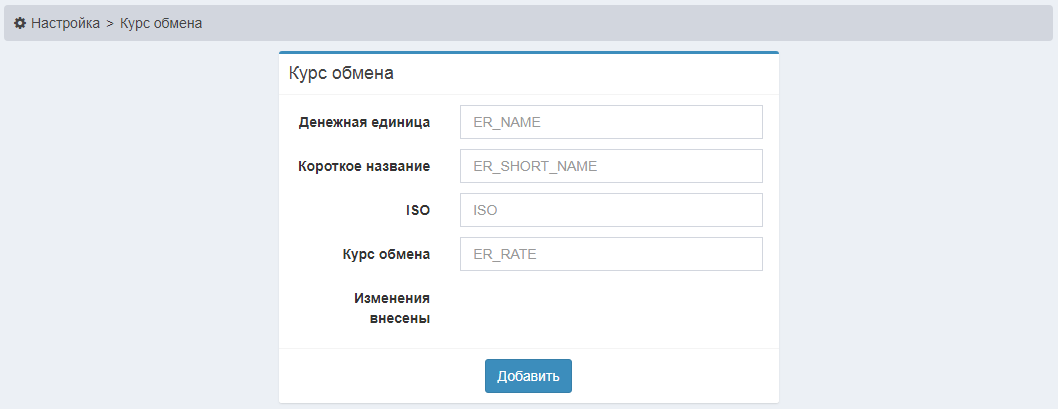This screenshot has height=409, width=1058.
Task: Select Курс обмена in the breadcrumb bar
Action: coord(161,23)
